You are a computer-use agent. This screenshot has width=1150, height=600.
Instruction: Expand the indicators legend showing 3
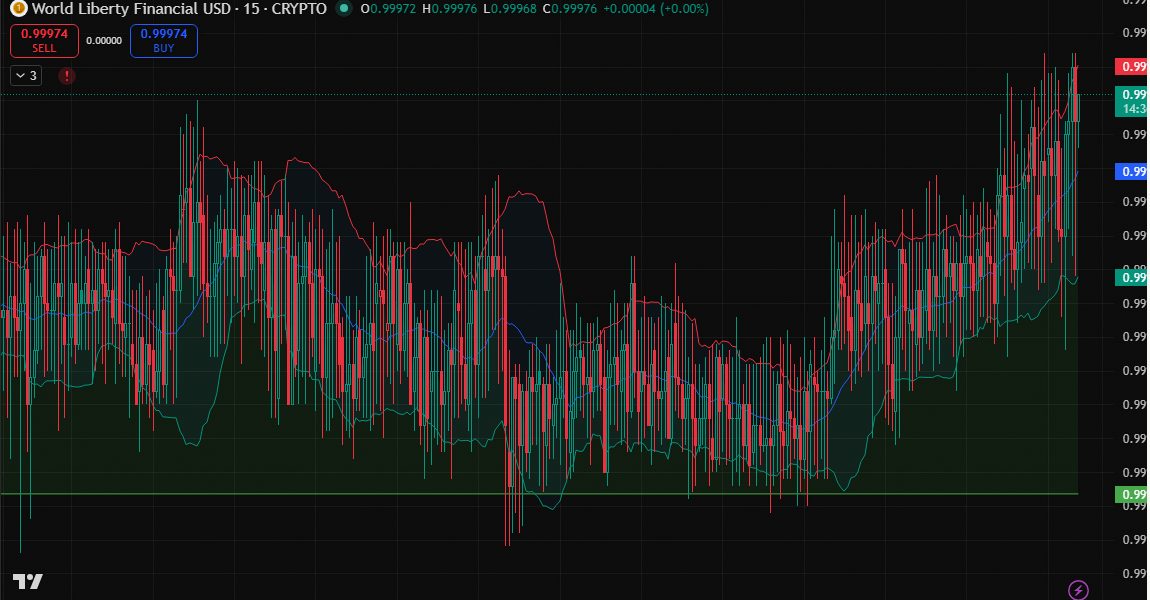pos(26,75)
